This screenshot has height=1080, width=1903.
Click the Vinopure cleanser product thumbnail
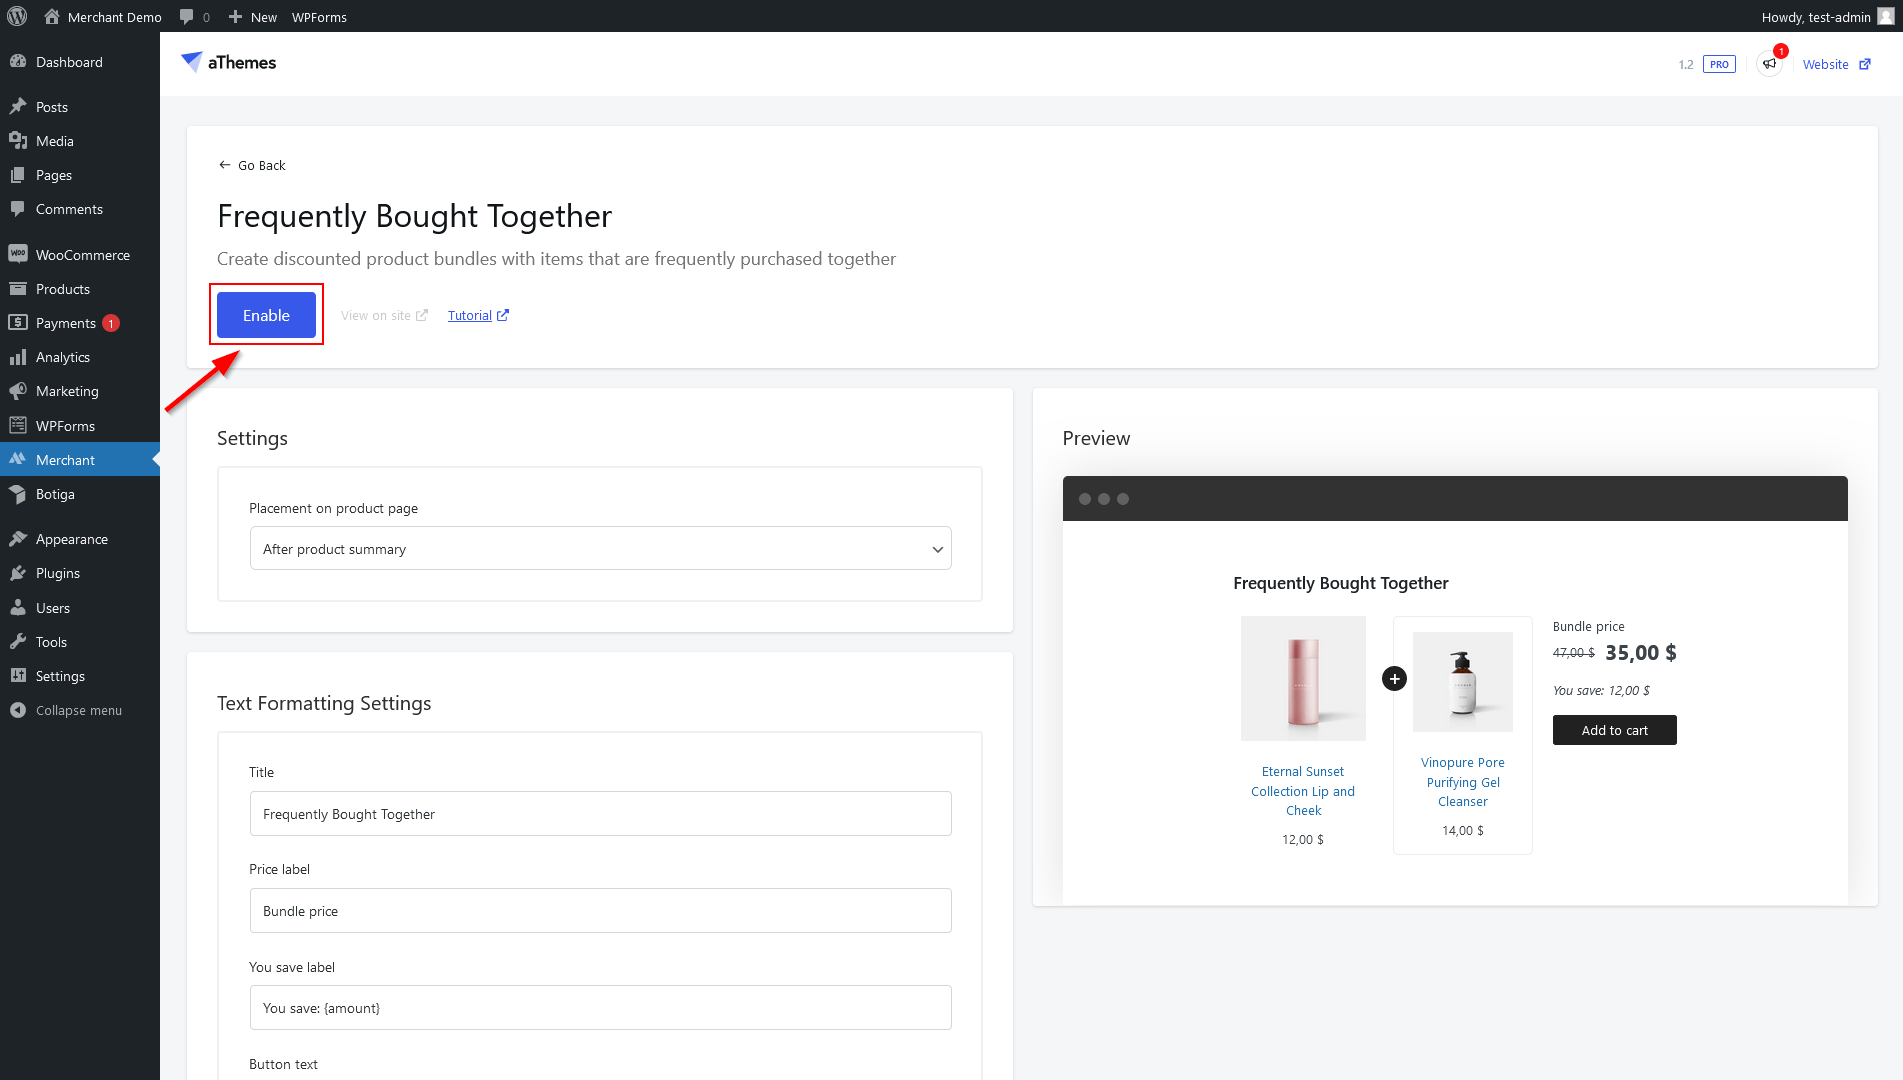click(1462, 682)
